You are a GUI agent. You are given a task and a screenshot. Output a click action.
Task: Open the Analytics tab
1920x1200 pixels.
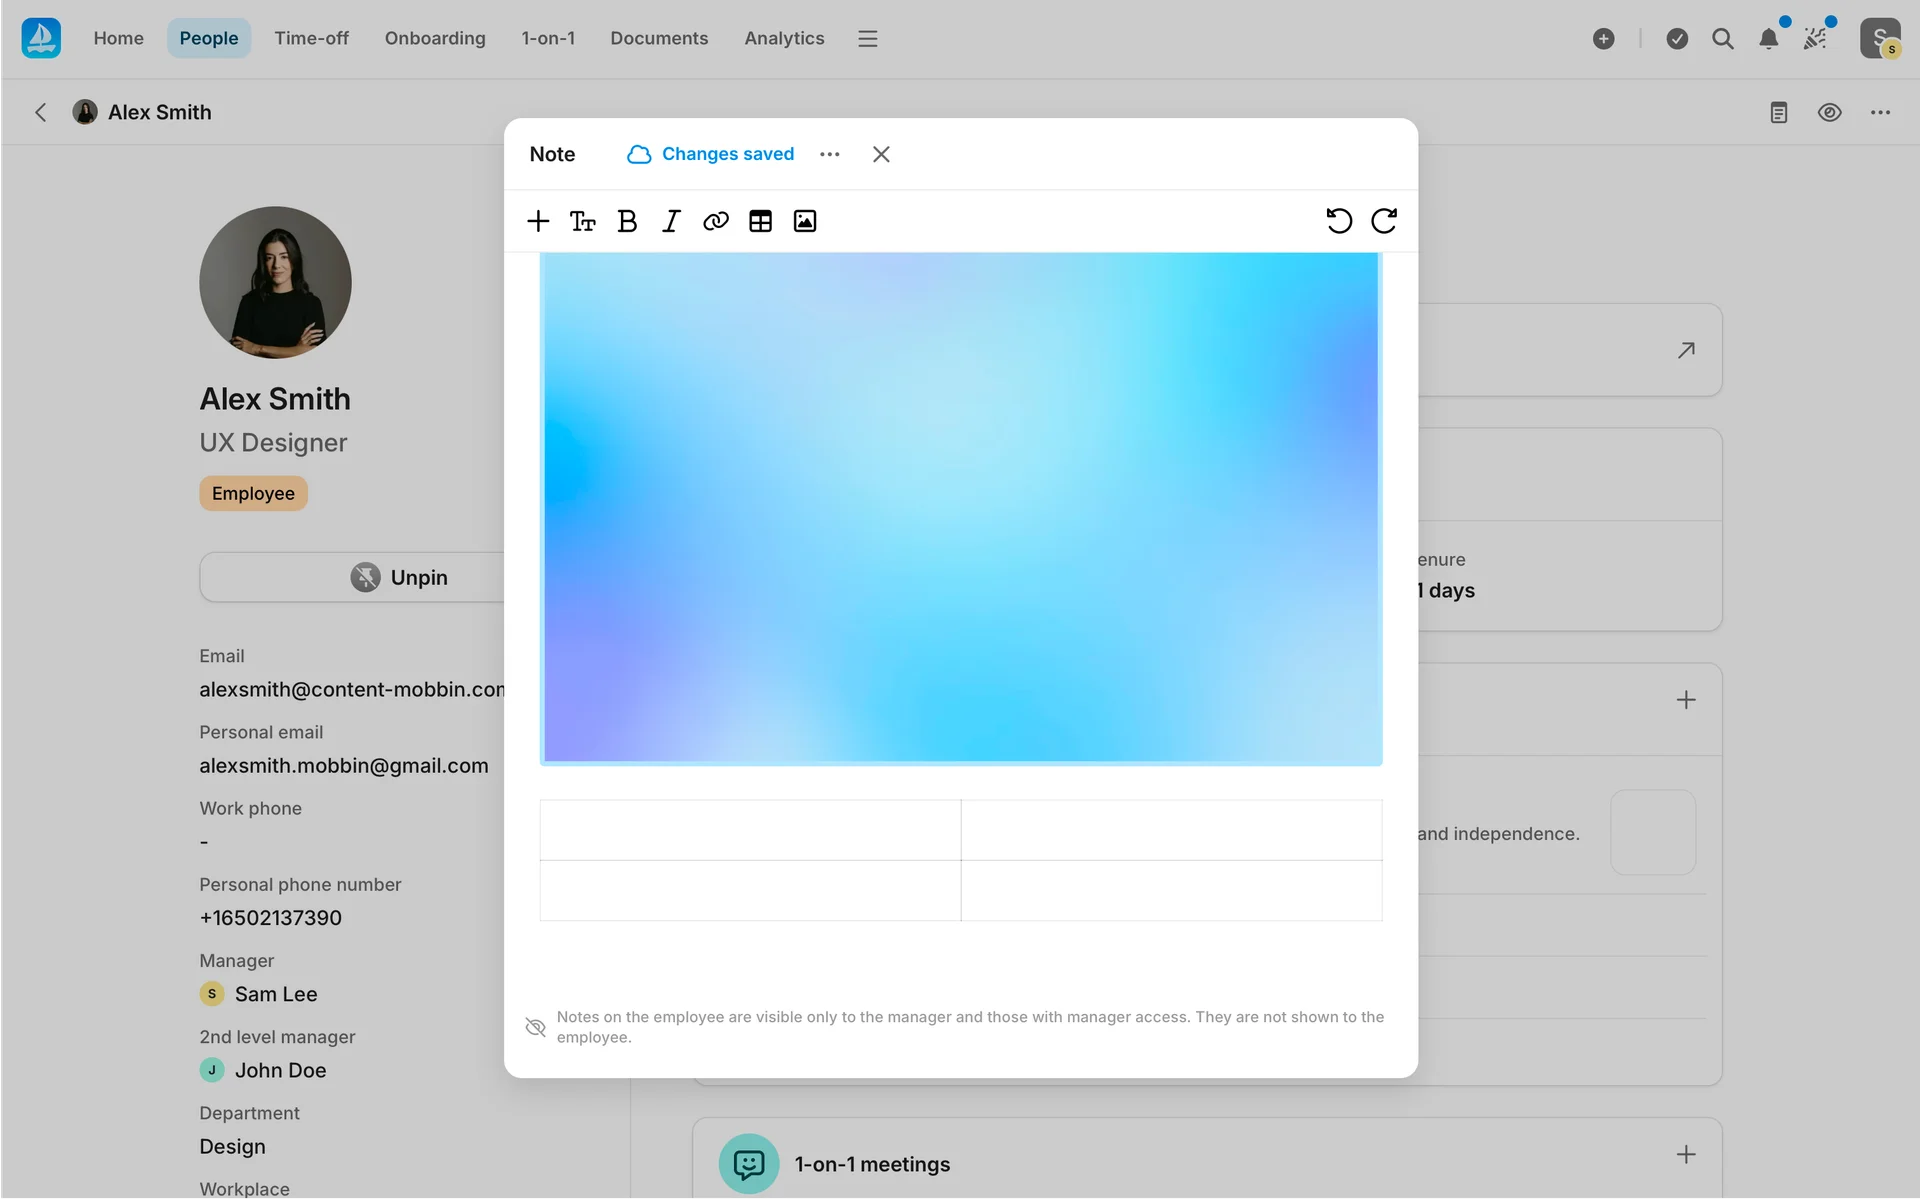point(784,38)
